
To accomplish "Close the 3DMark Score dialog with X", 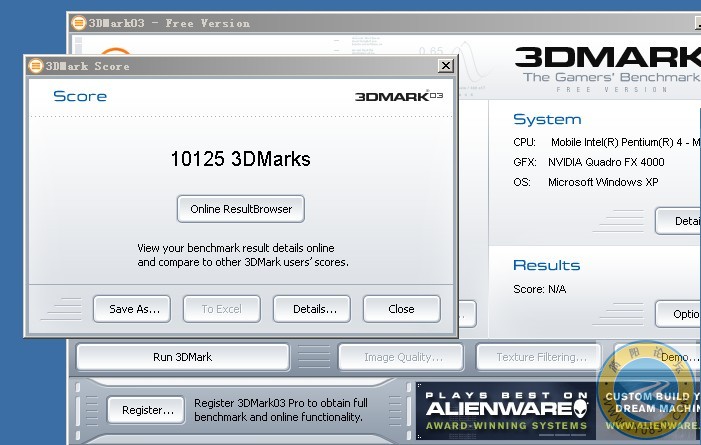I will pyautogui.click(x=446, y=66).
